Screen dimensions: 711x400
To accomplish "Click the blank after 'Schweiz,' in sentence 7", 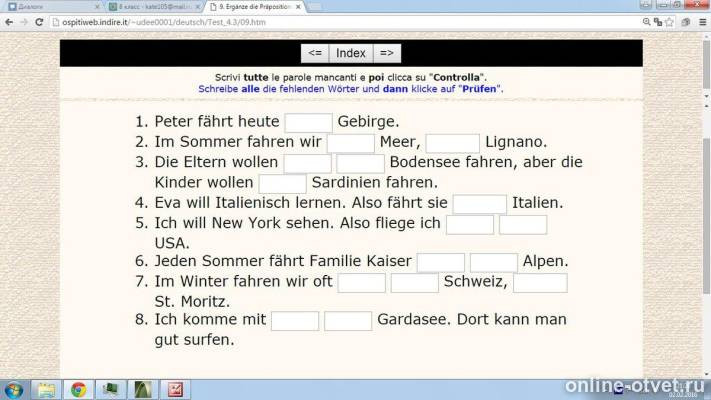I will (x=540, y=283).
